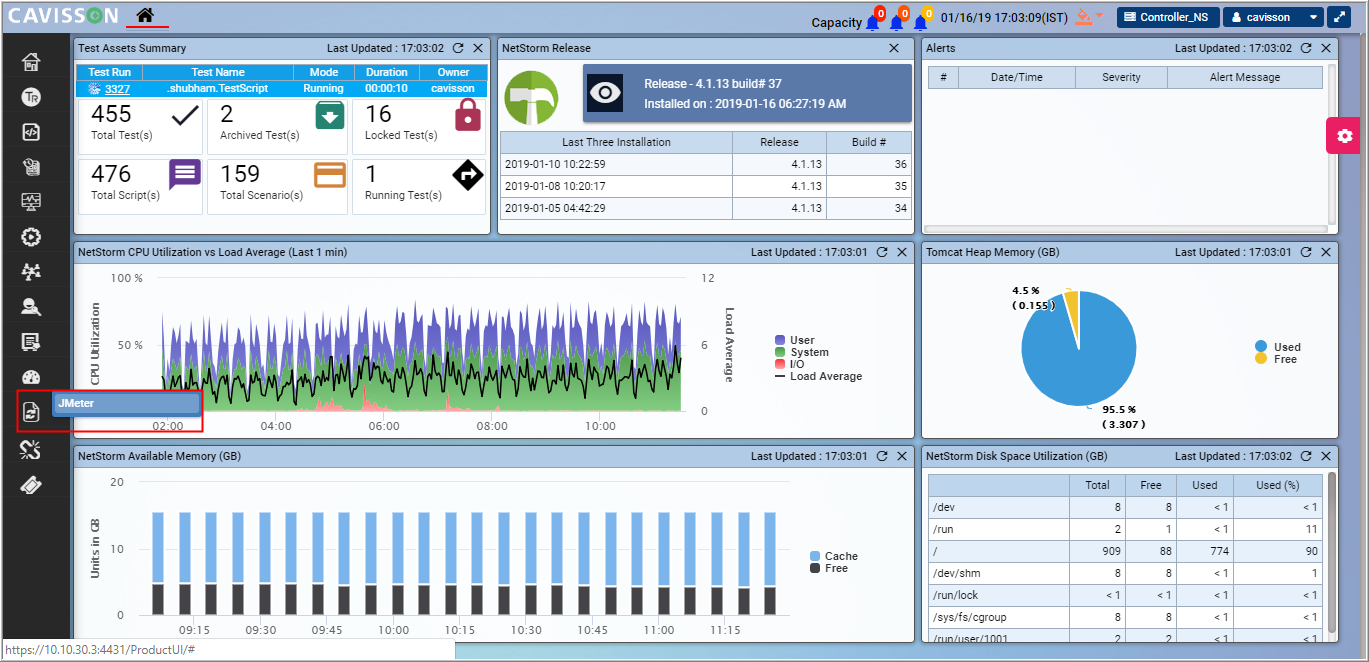Image resolution: width=1369 pixels, height=662 pixels.
Task: Click the Severity column header in Alerts
Action: coord(1121,77)
